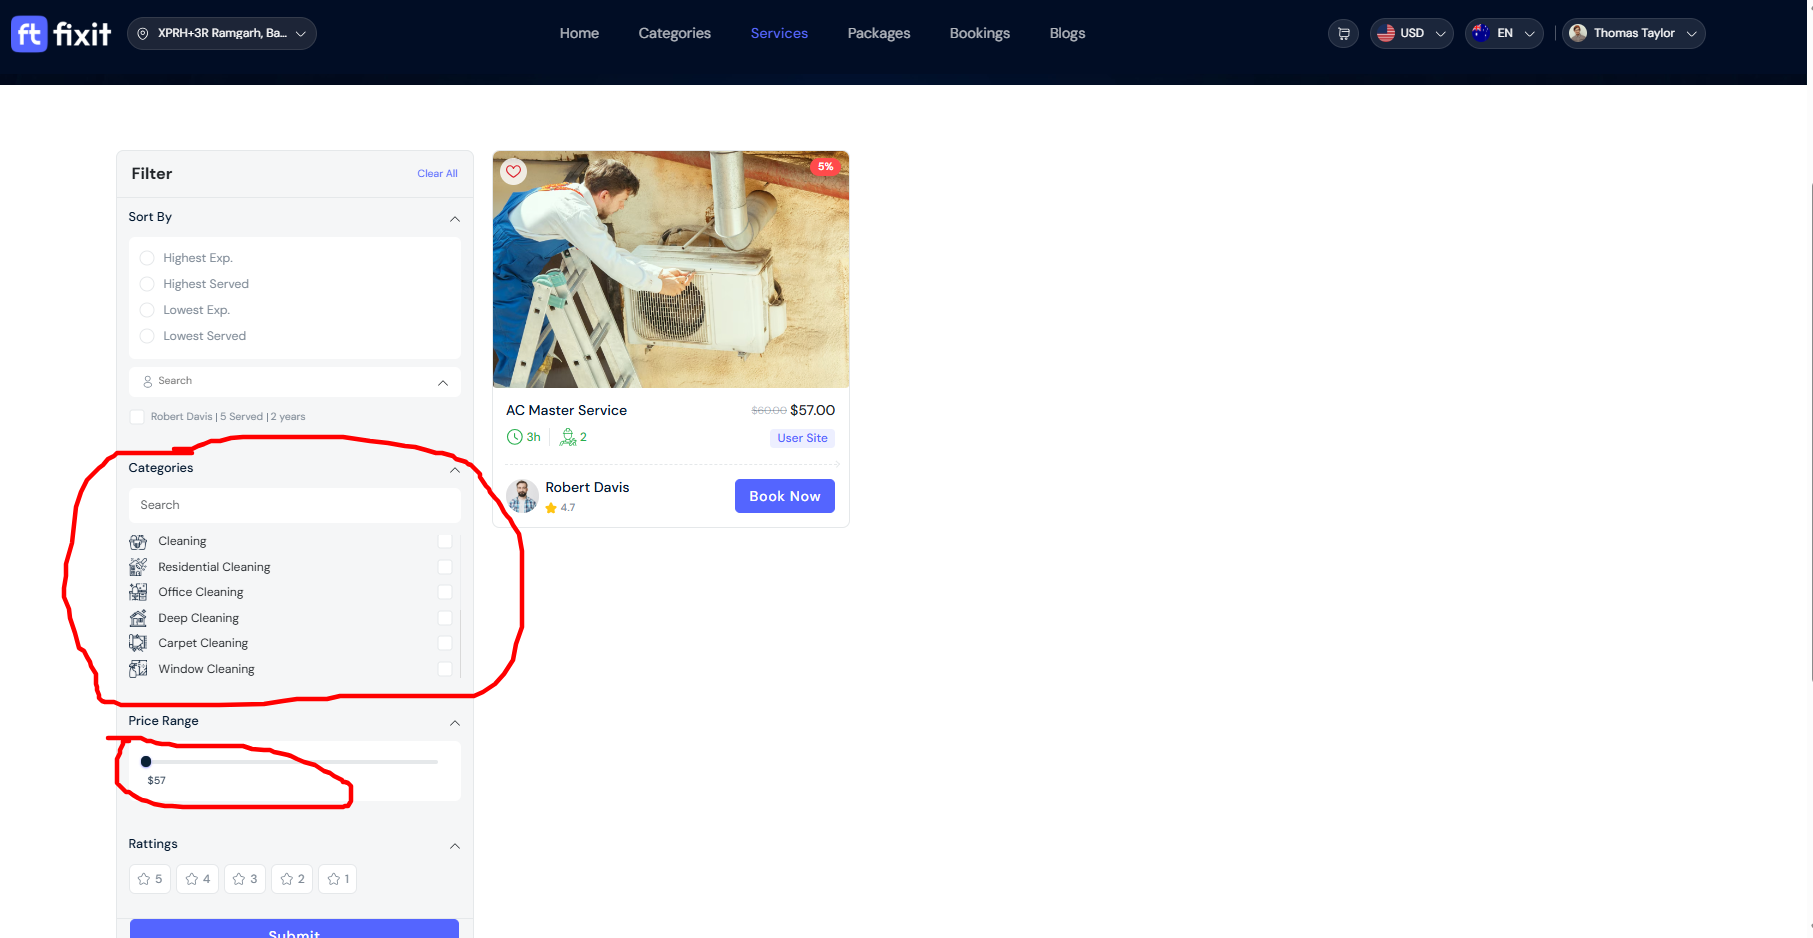1813x938 pixels.
Task: Go to the Packages menu
Action: coord(878,33)
